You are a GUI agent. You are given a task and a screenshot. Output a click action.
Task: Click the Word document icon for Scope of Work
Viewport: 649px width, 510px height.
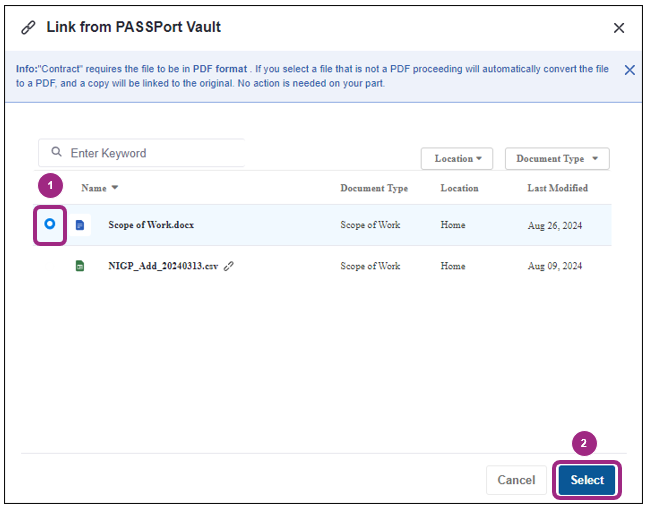(81, 225)
